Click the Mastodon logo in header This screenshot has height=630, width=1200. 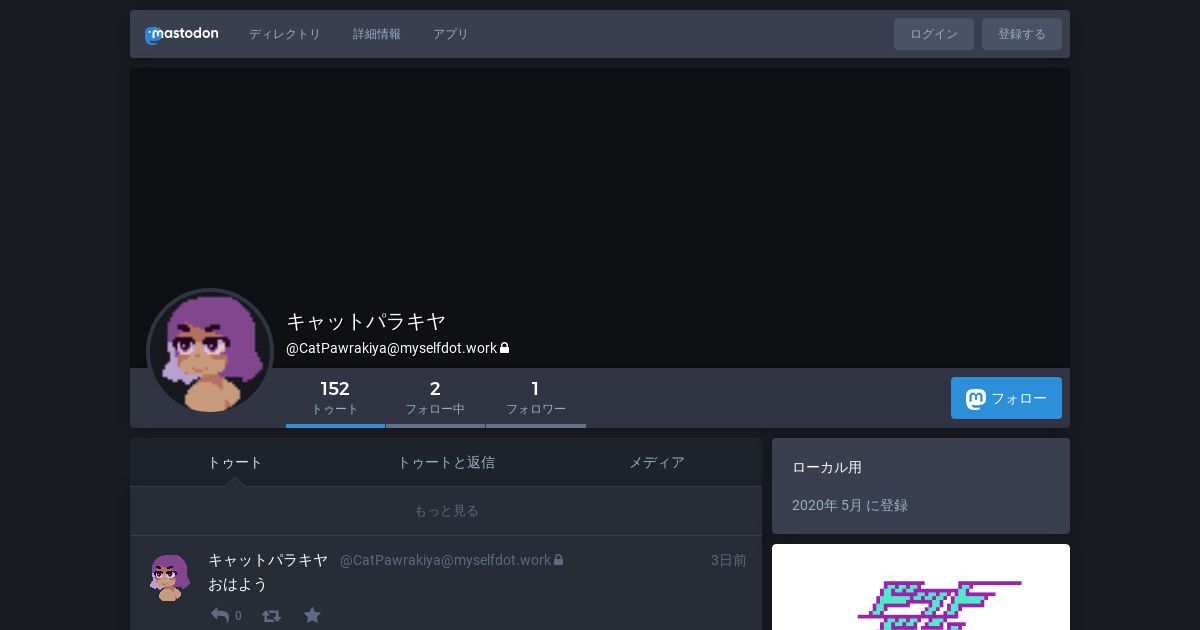[x=181, y=34]
